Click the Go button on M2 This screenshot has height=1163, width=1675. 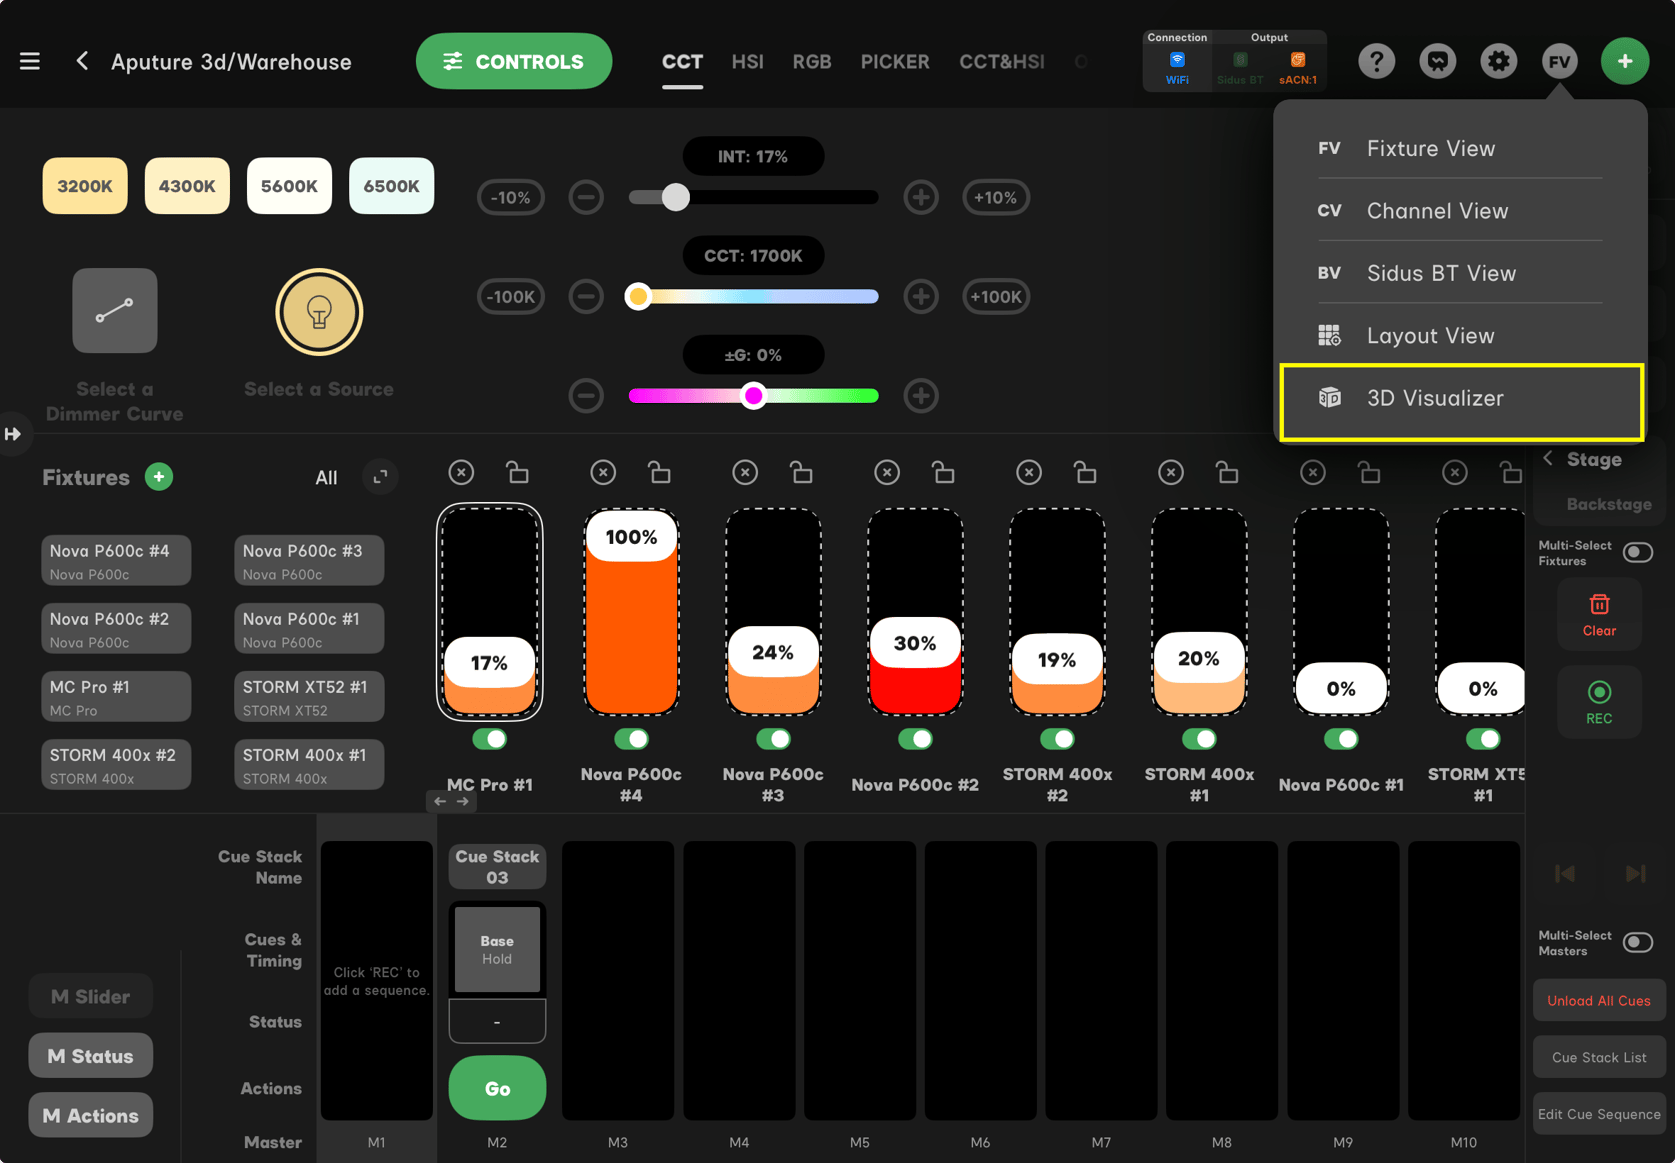[497, 1088]
